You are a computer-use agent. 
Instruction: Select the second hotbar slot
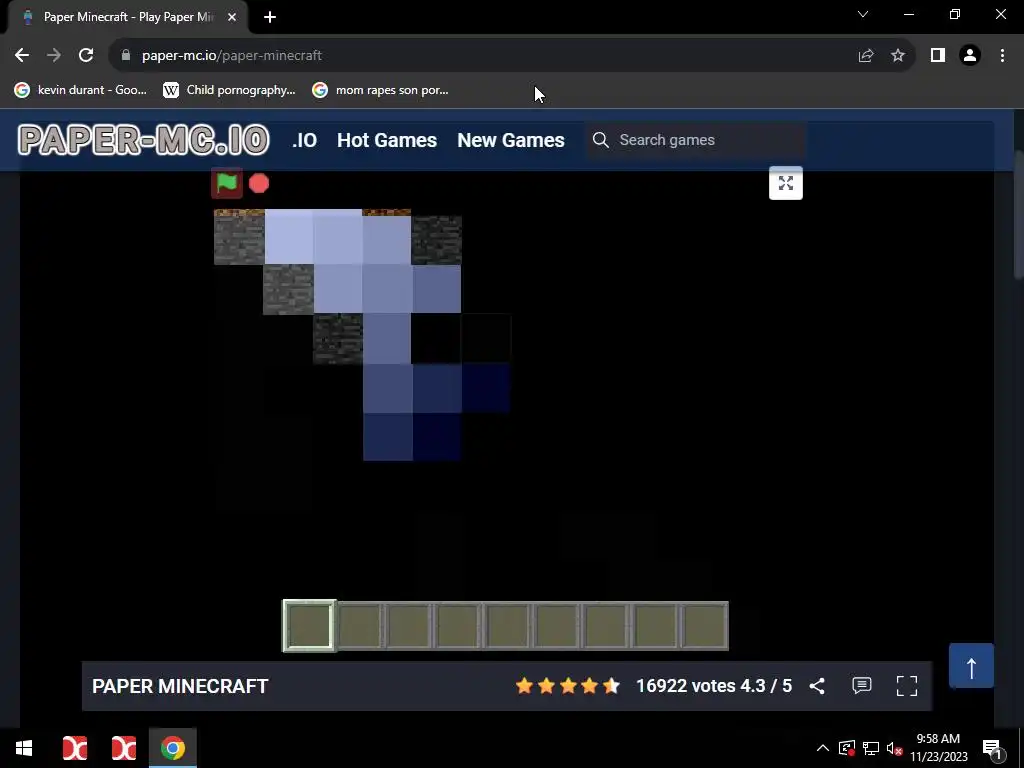coord(359,626)
